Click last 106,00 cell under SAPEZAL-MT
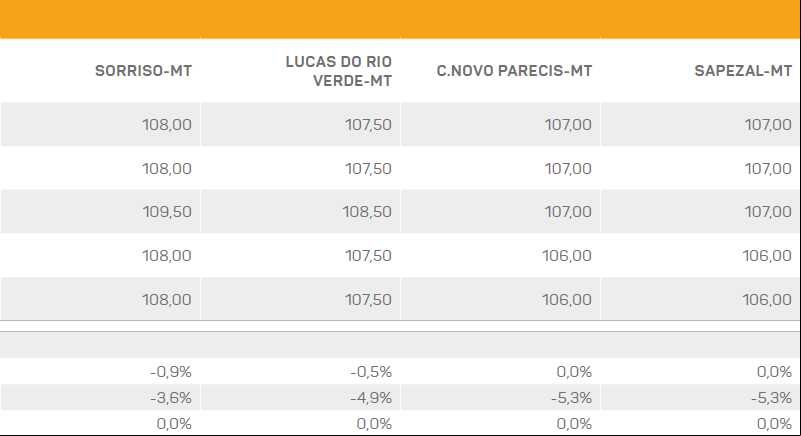 point(767,300)
